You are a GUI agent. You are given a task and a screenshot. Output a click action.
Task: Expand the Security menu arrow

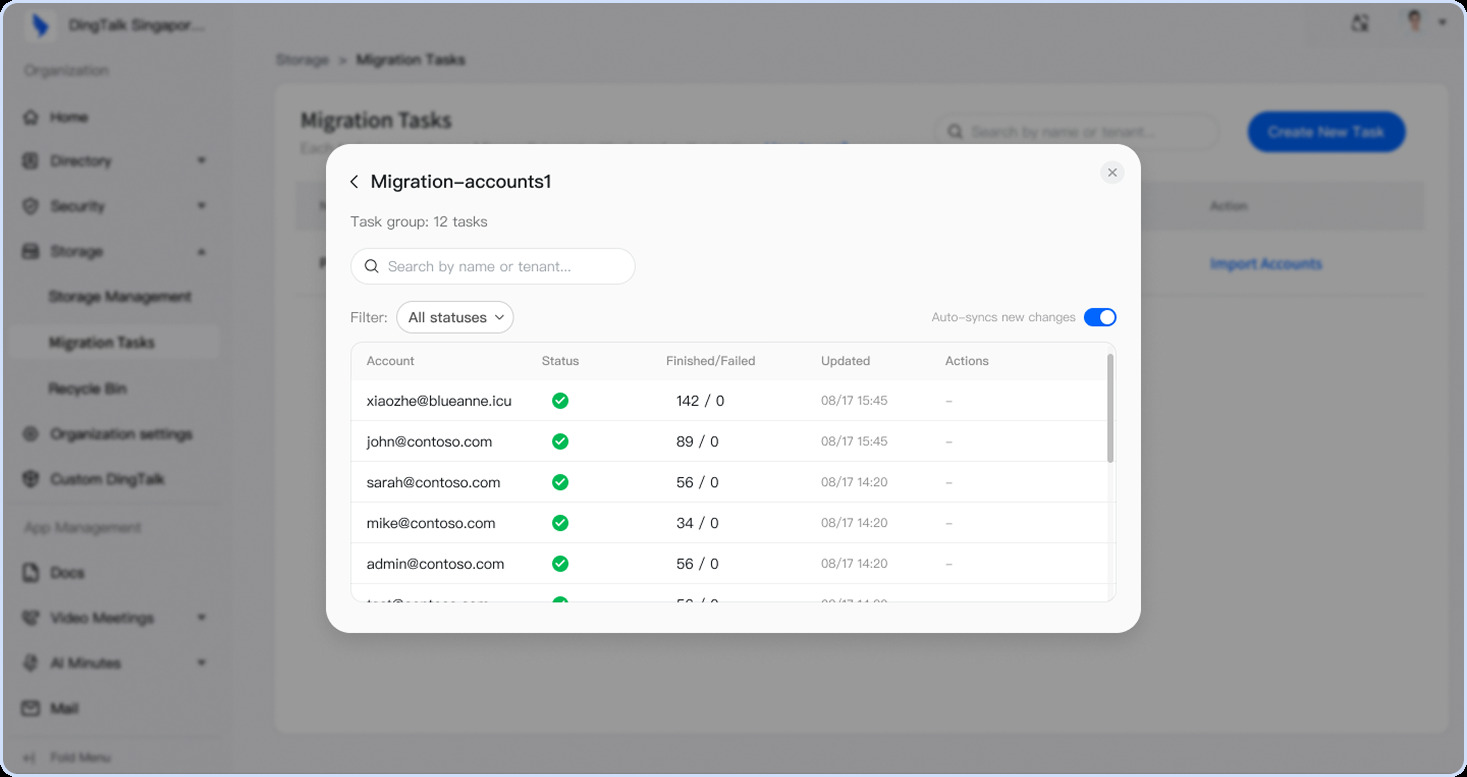point(201,206)
